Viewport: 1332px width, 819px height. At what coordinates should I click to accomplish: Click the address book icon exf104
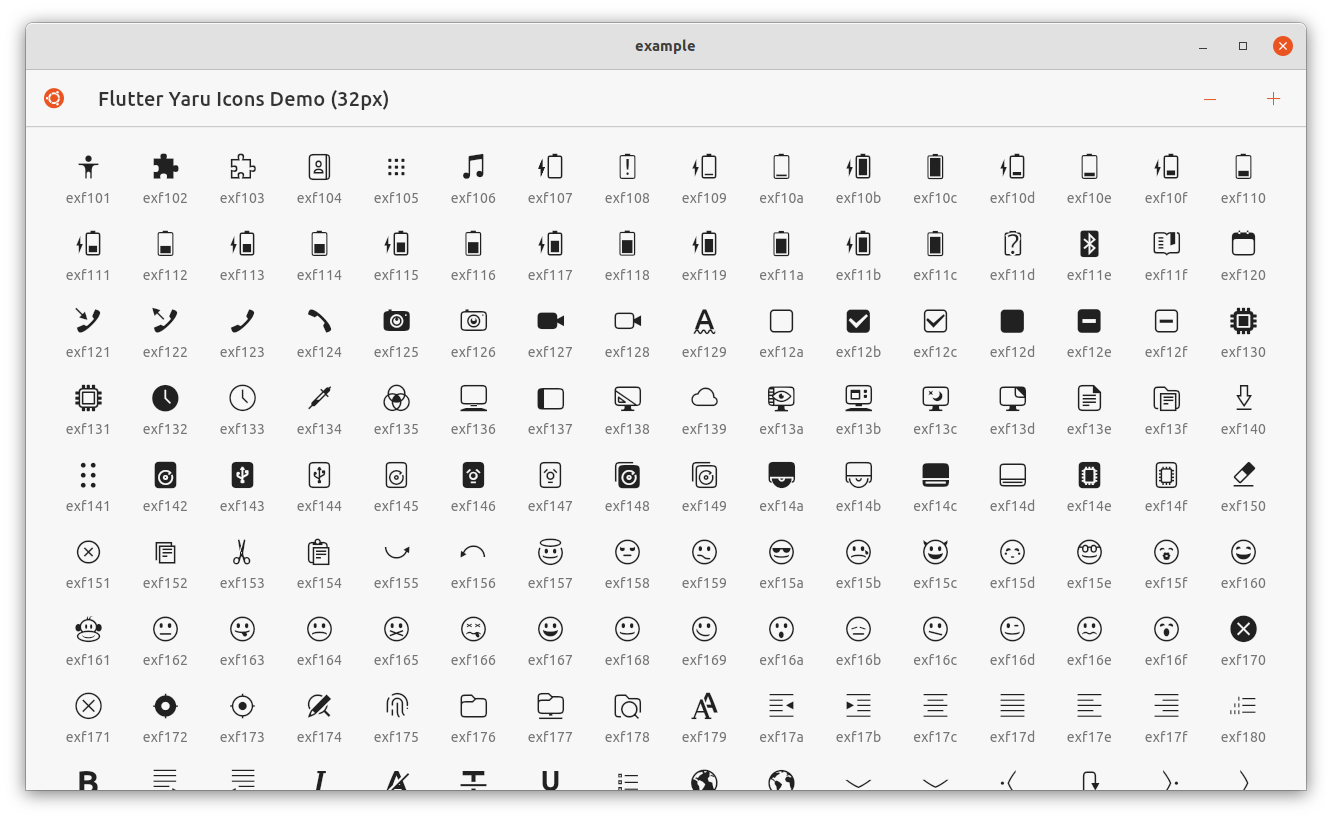click(x=319, y=166)
